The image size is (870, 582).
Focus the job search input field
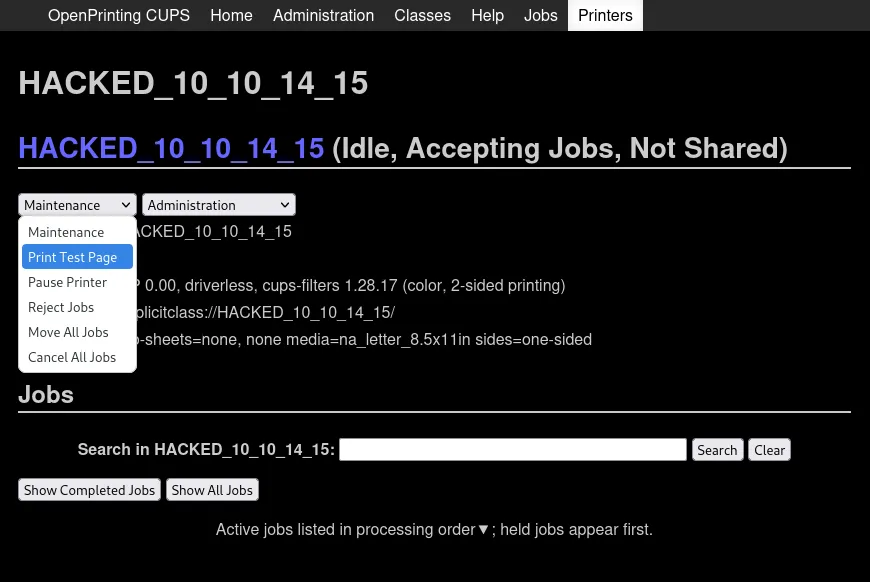point(513,449)
